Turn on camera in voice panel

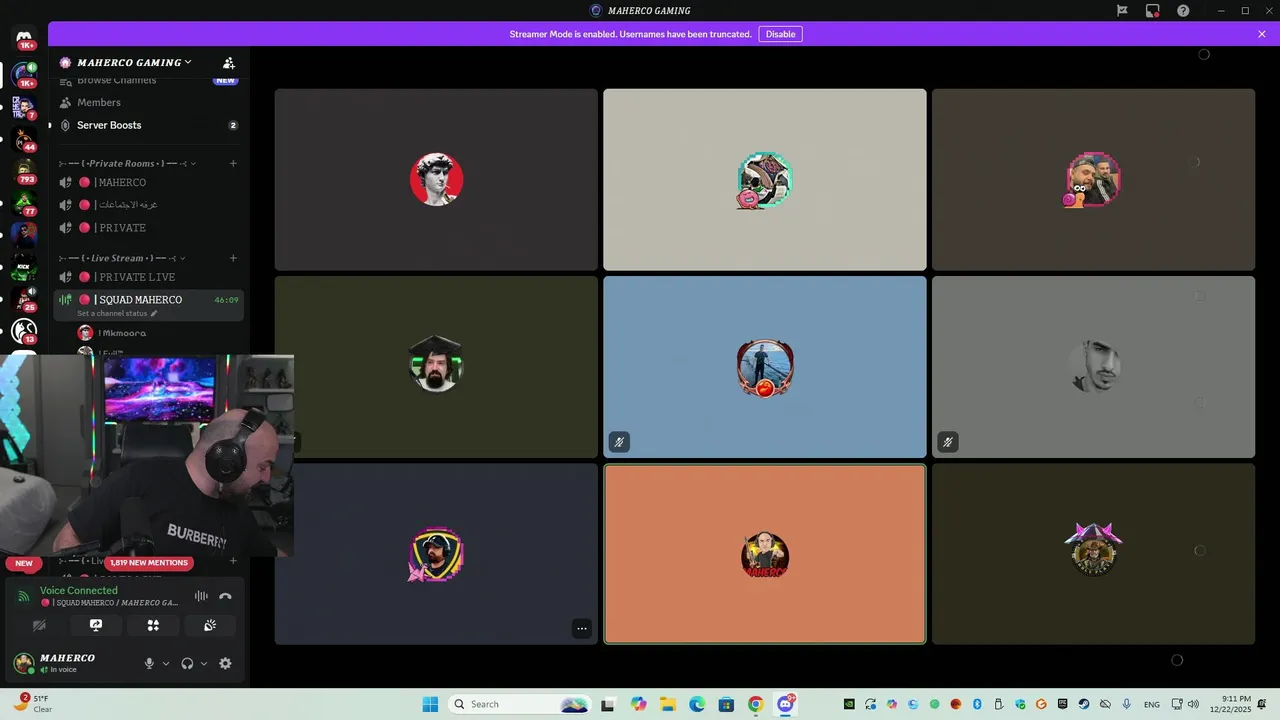pyautogui.click(x=39, y=625)
